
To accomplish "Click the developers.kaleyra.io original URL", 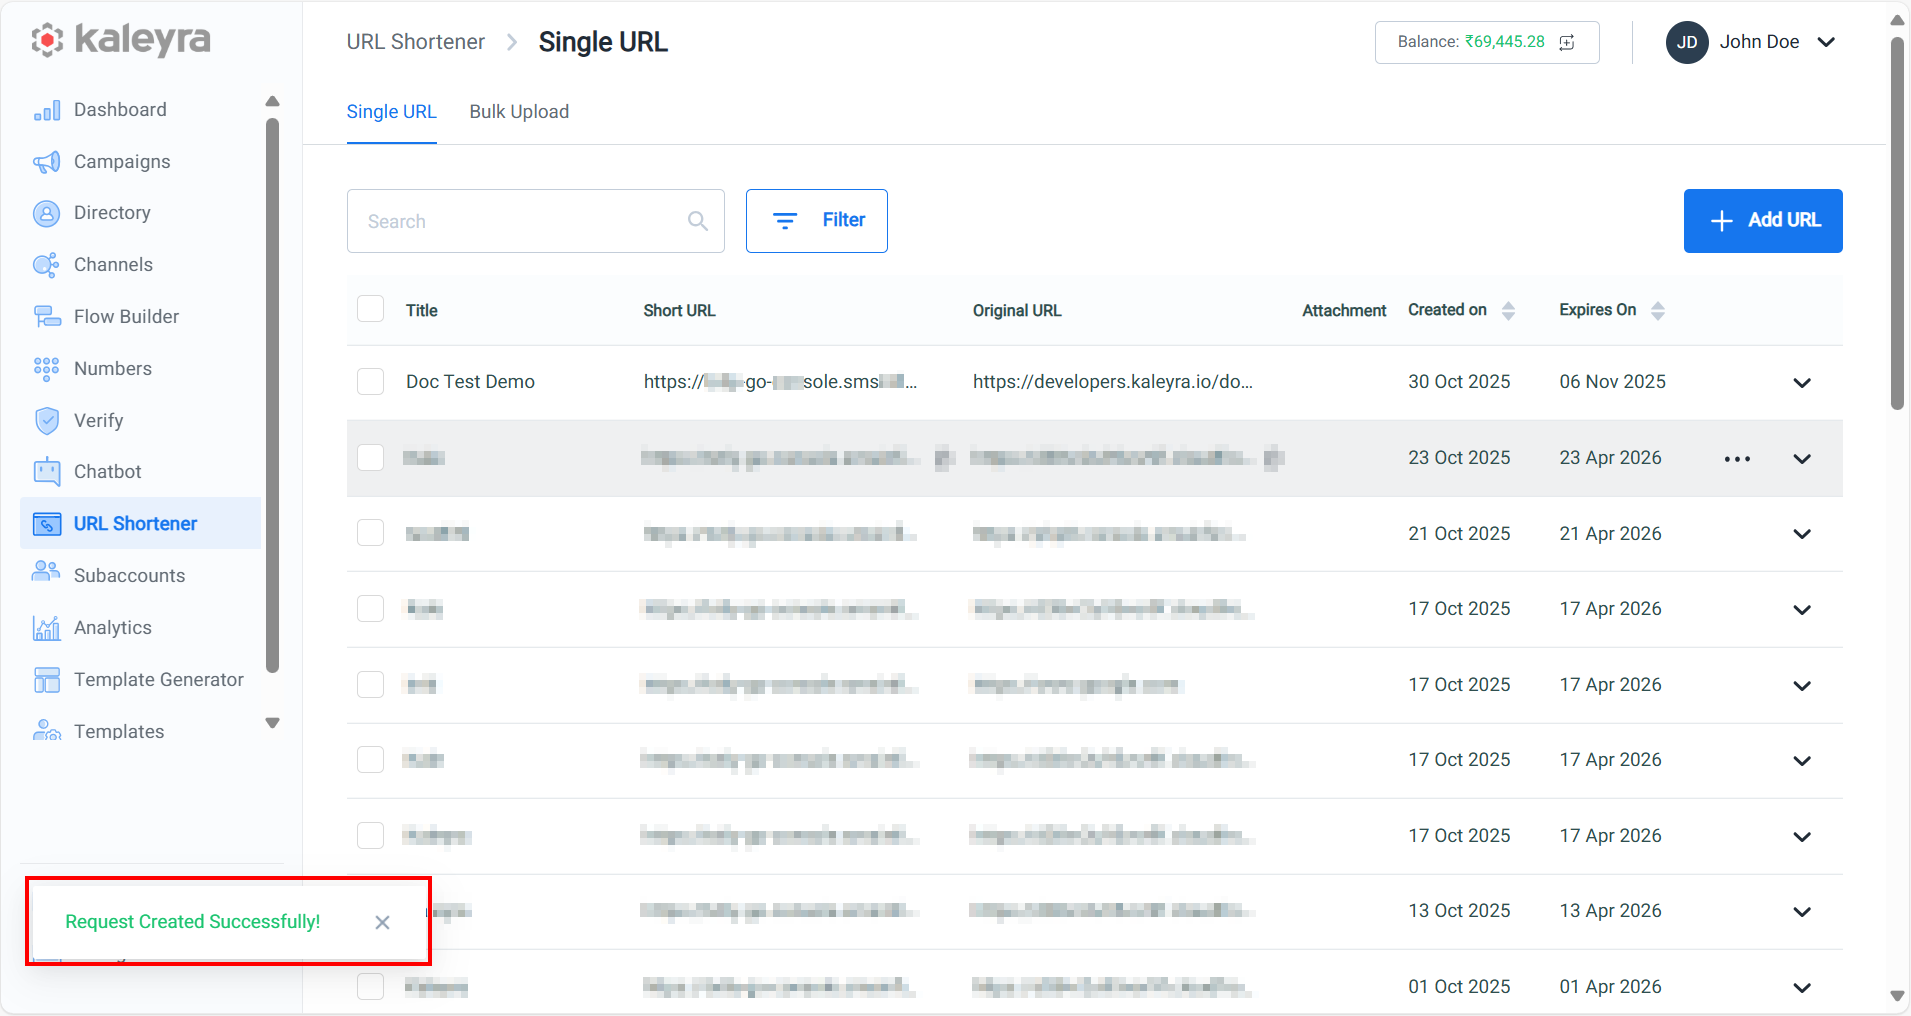I will [1113, 382].
